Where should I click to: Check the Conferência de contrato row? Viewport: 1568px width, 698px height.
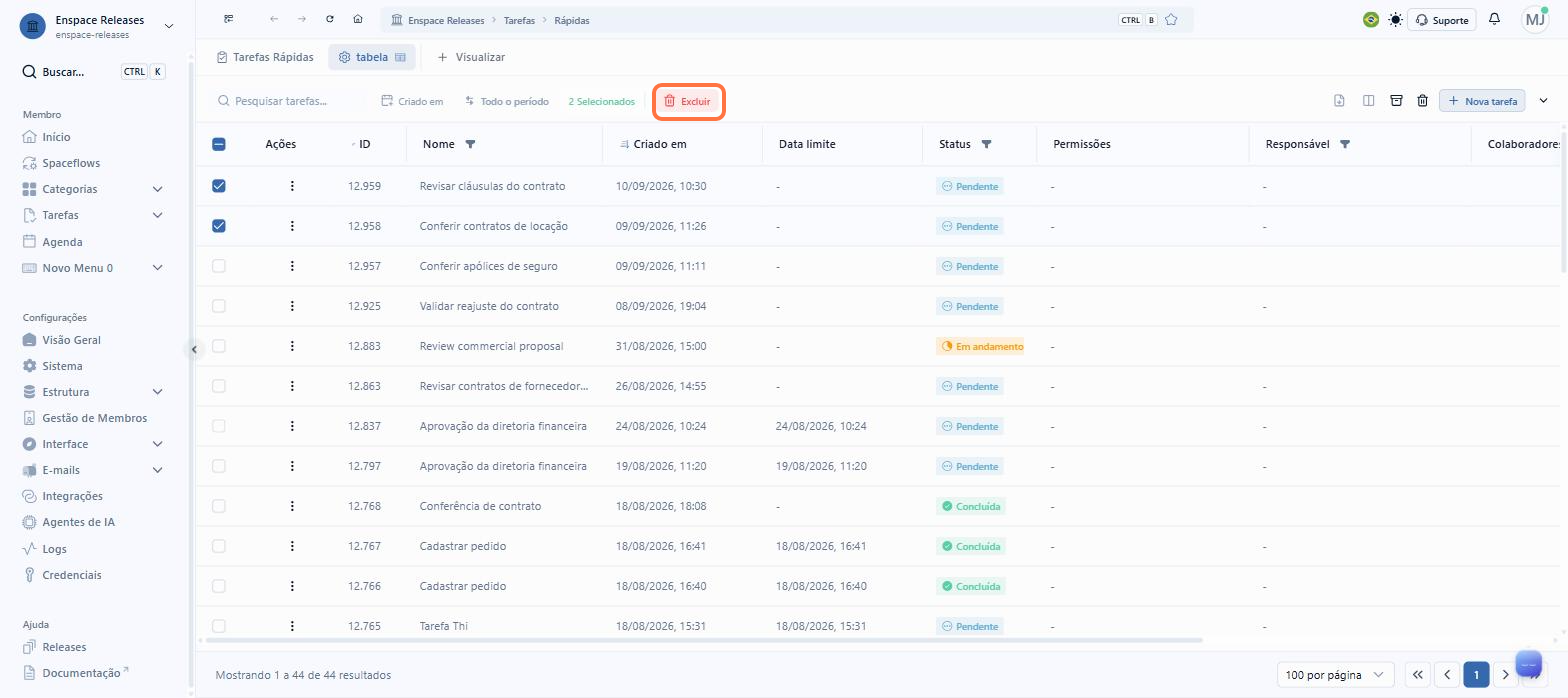[219, 506]
